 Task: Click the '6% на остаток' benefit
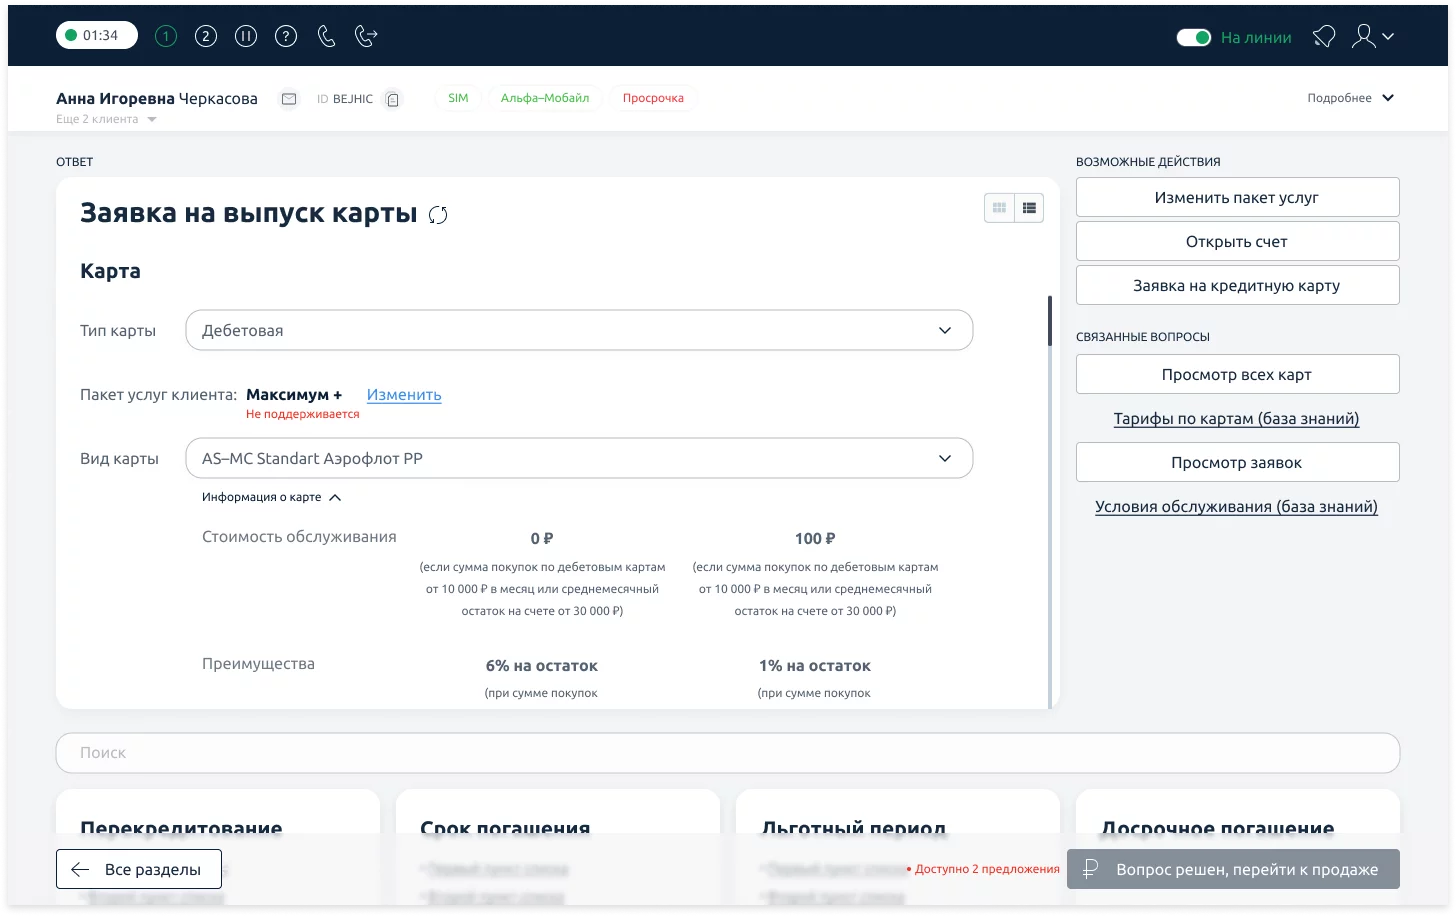pos(542,666)
